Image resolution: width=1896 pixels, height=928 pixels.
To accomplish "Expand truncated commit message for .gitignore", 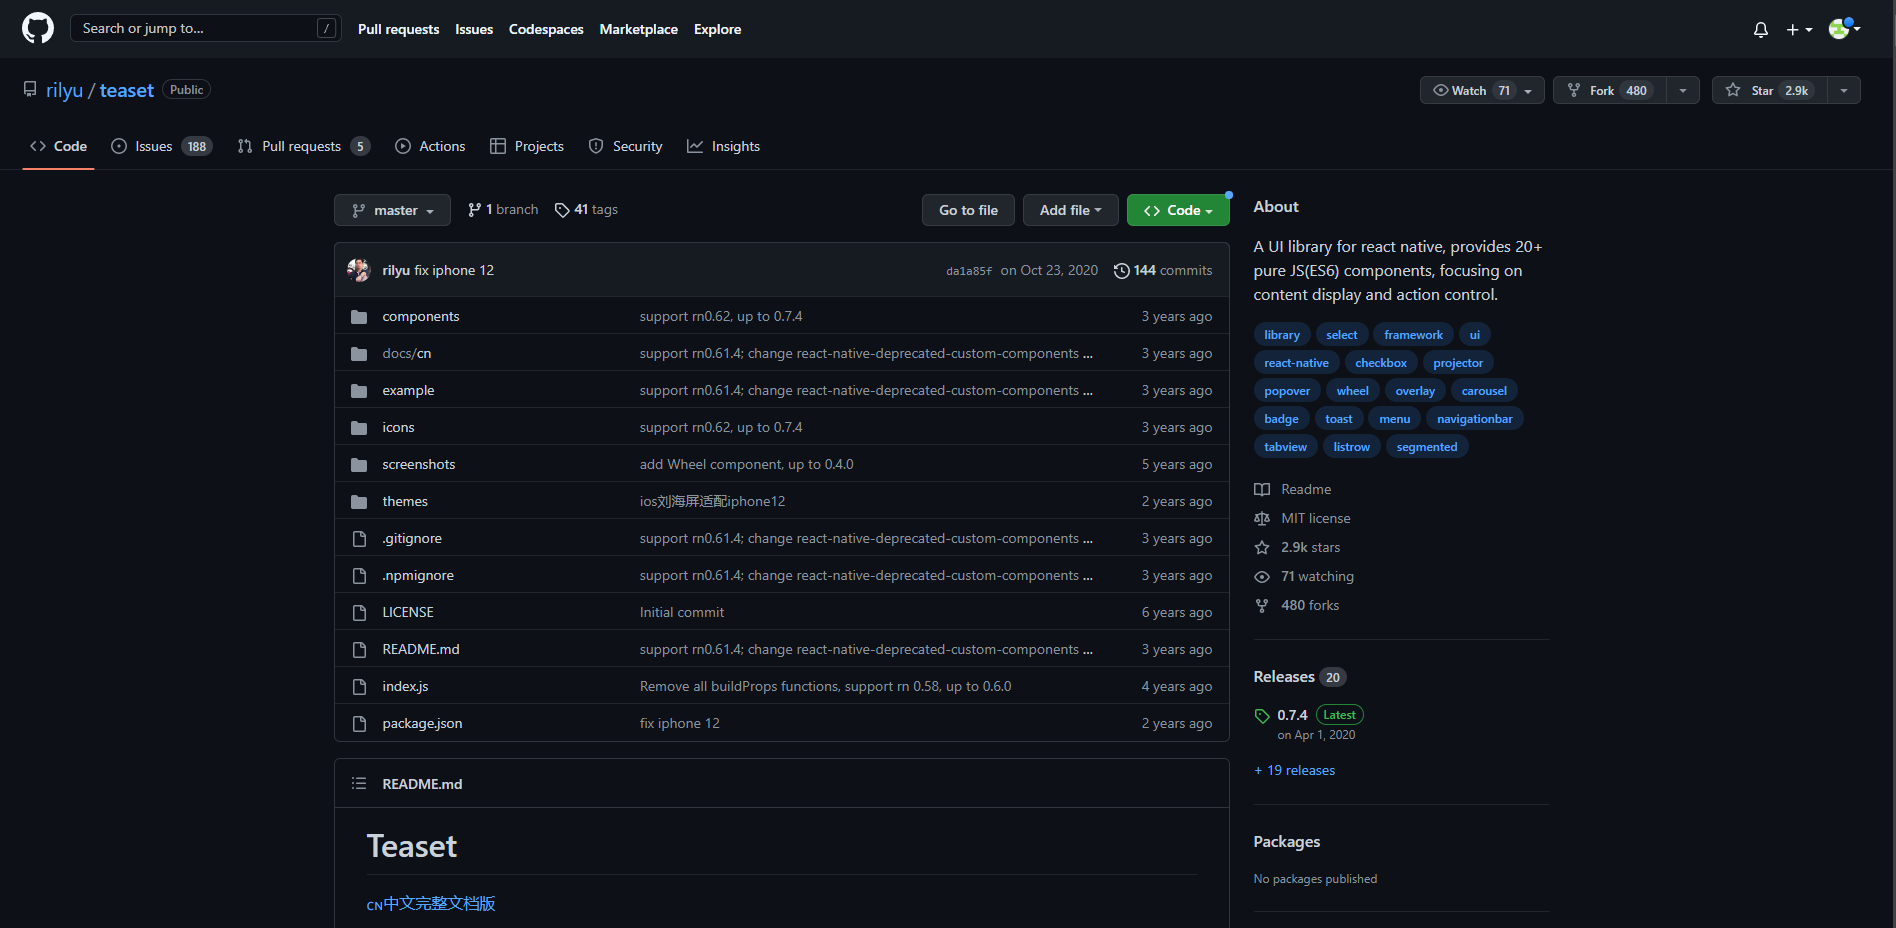I will [x=1088, y=539].
